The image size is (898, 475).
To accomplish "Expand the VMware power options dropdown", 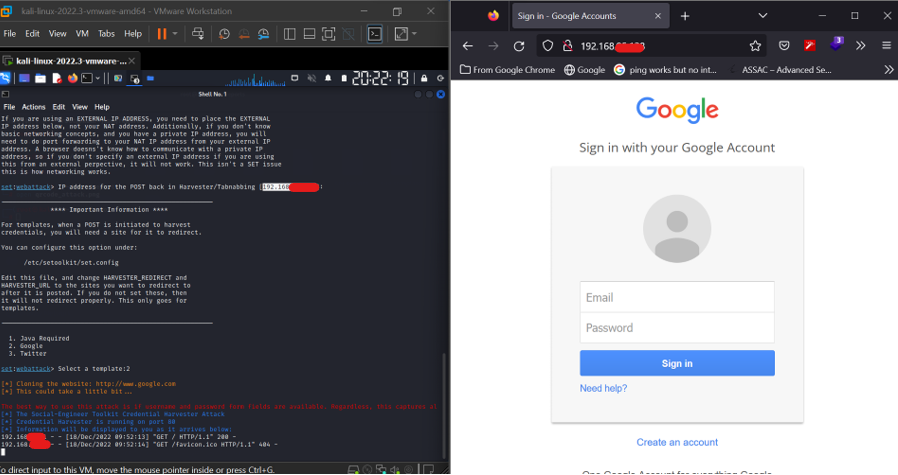I will pos(175,34).
